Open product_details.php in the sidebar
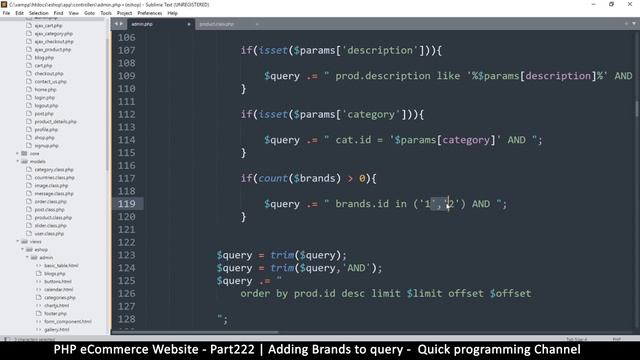Viewport: 640px width, 360px height. coord(56,122)
